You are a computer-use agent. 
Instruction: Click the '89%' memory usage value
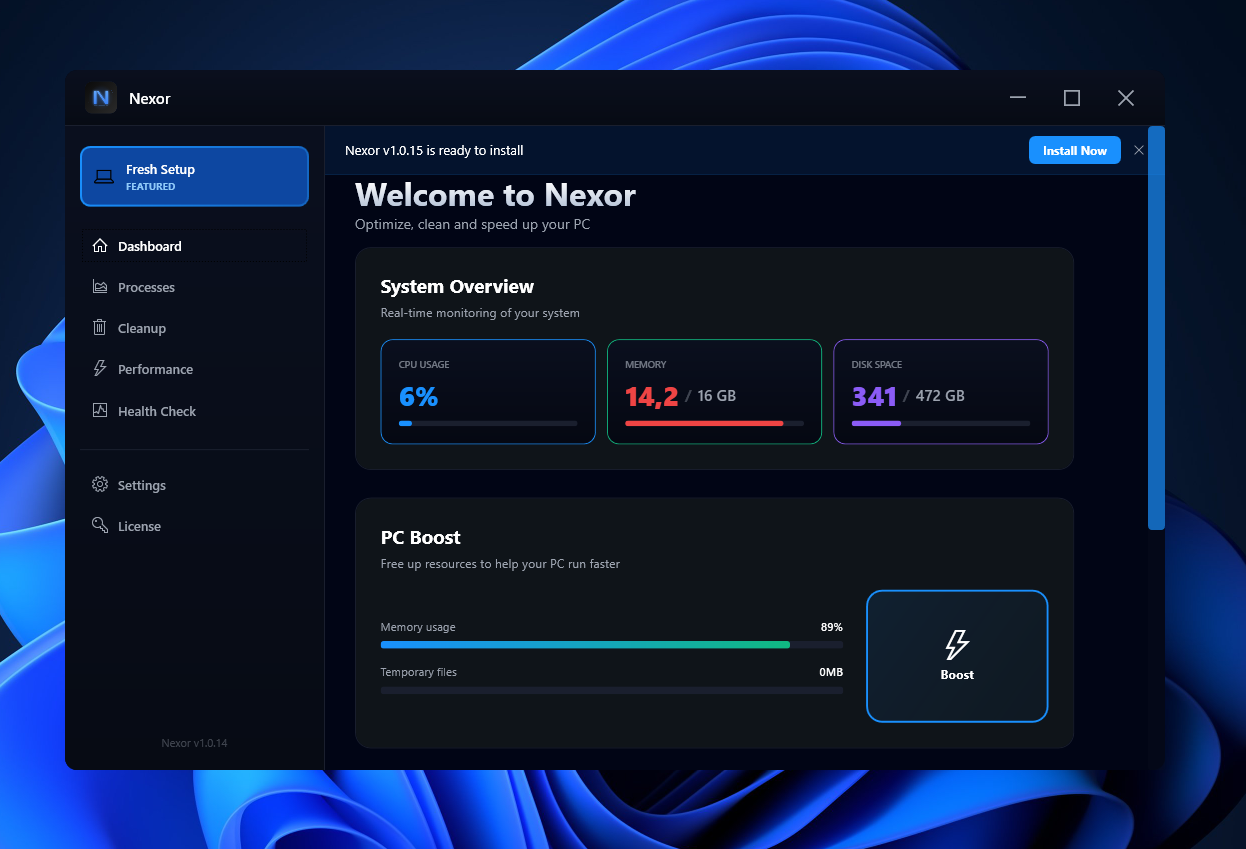pos(832,627)
